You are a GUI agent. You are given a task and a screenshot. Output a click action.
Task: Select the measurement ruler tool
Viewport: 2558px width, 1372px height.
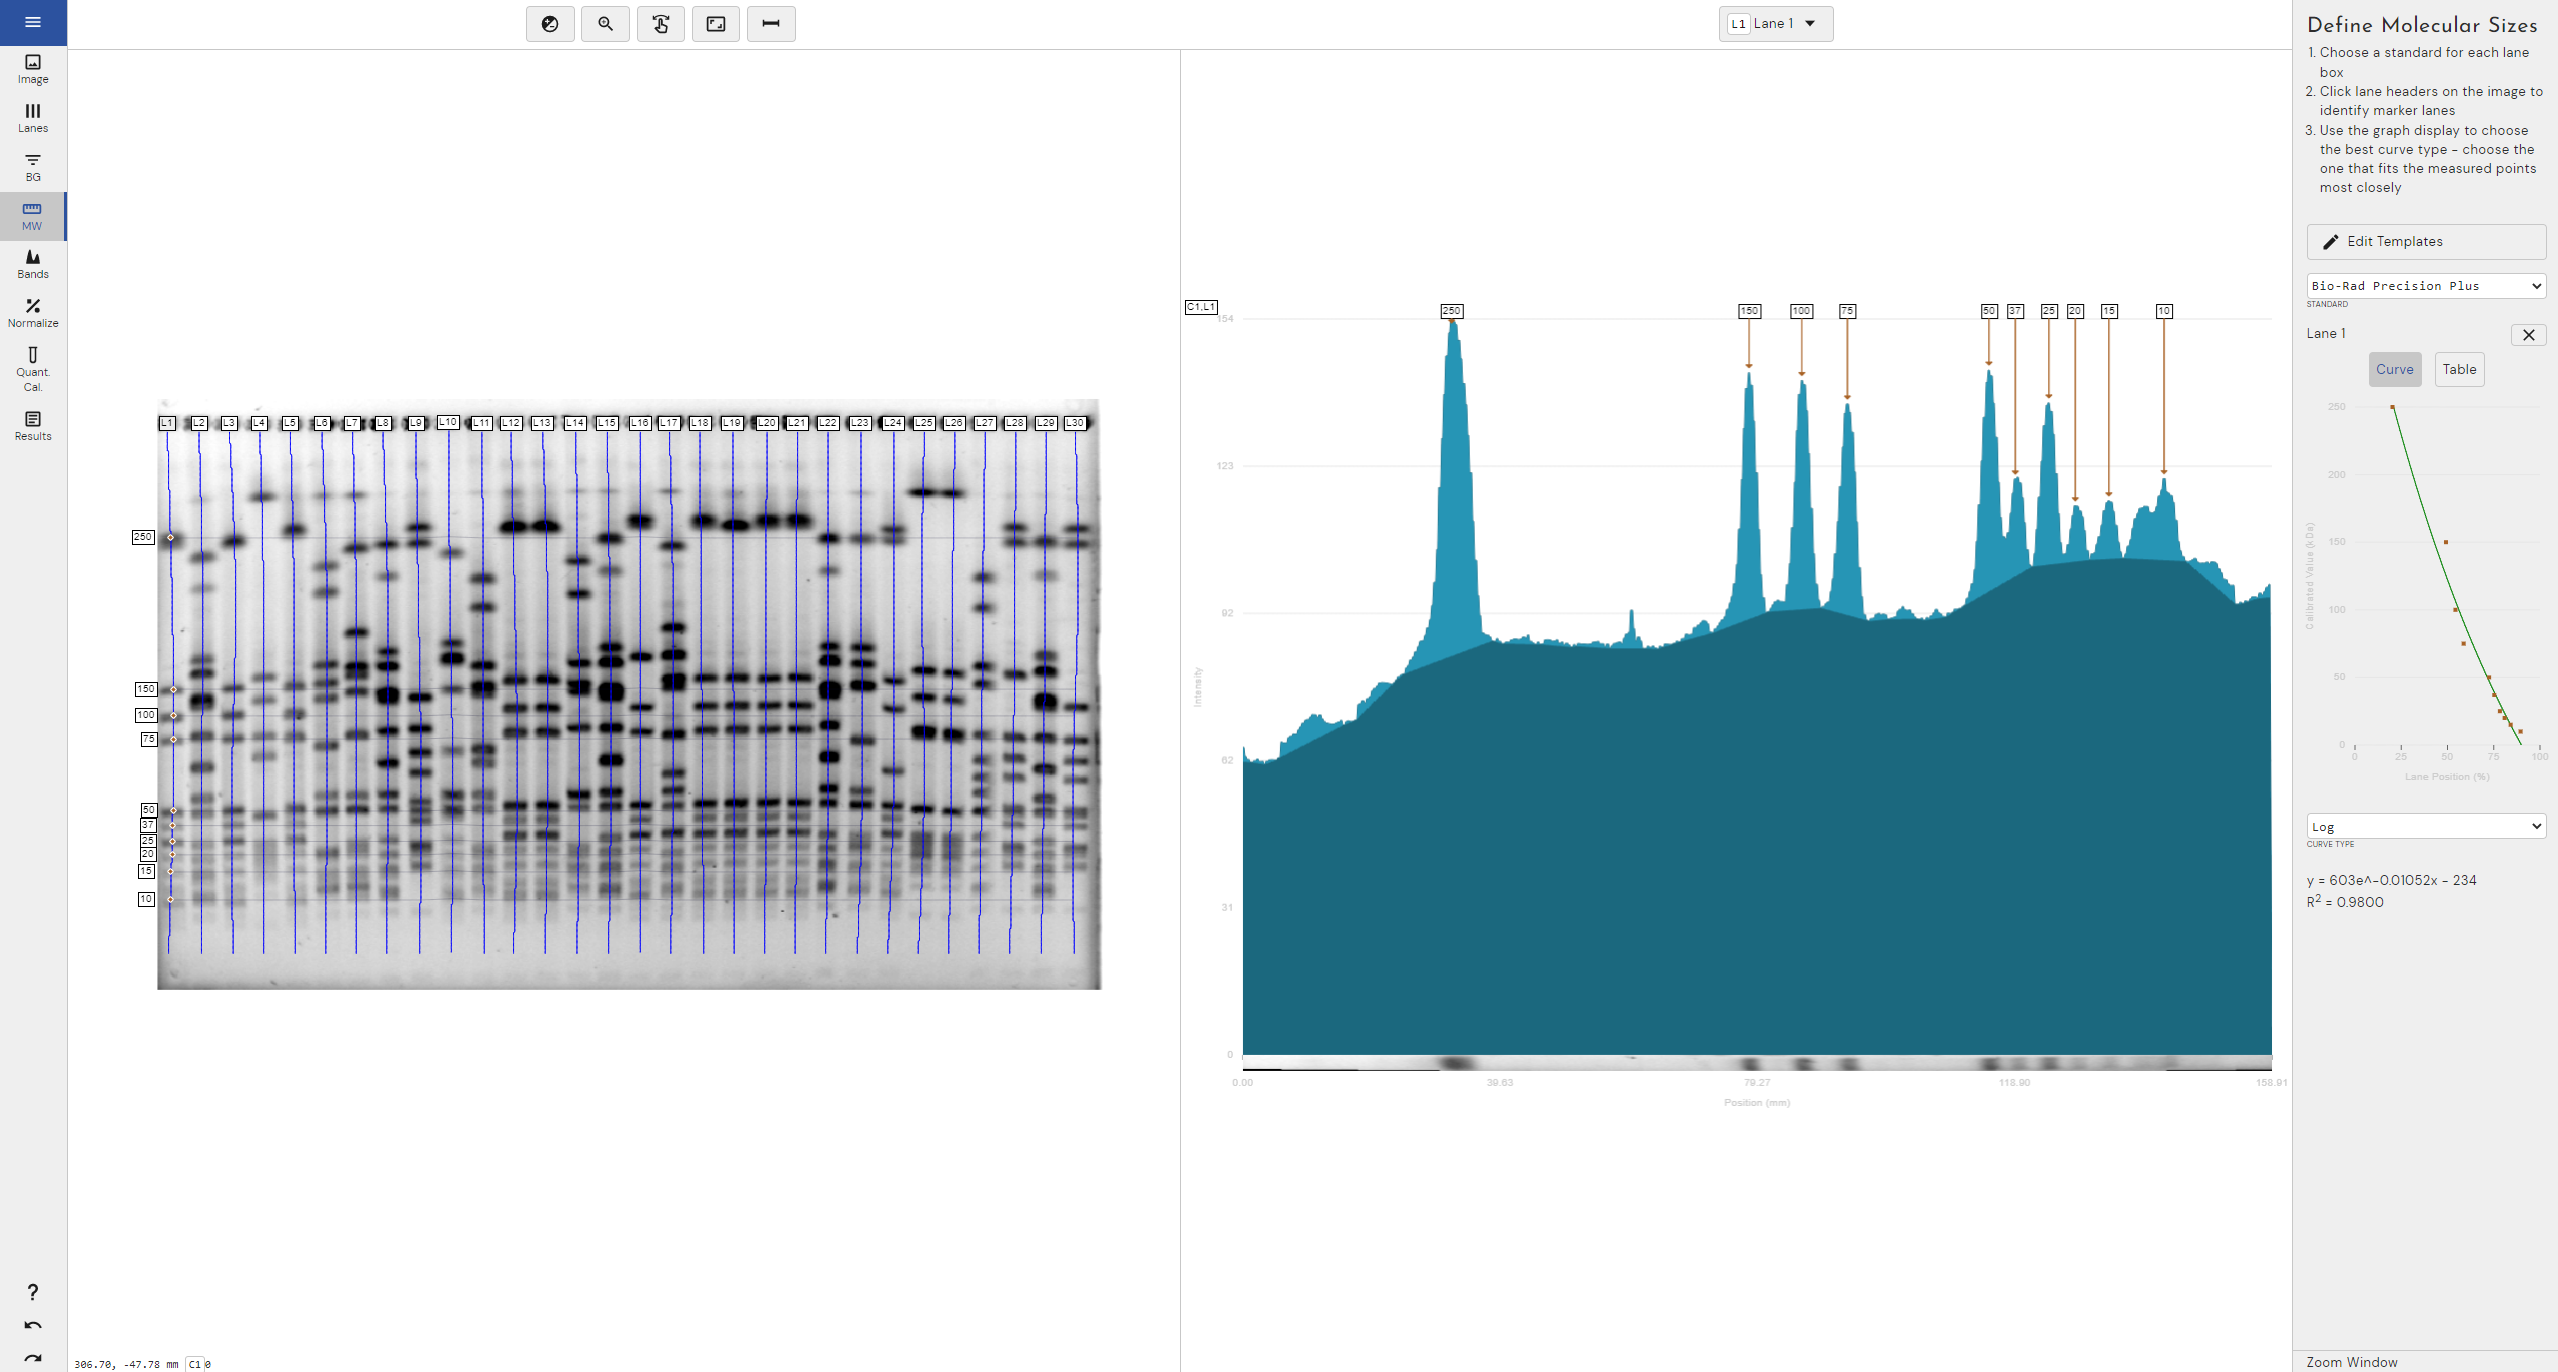(x=771, y=24)
